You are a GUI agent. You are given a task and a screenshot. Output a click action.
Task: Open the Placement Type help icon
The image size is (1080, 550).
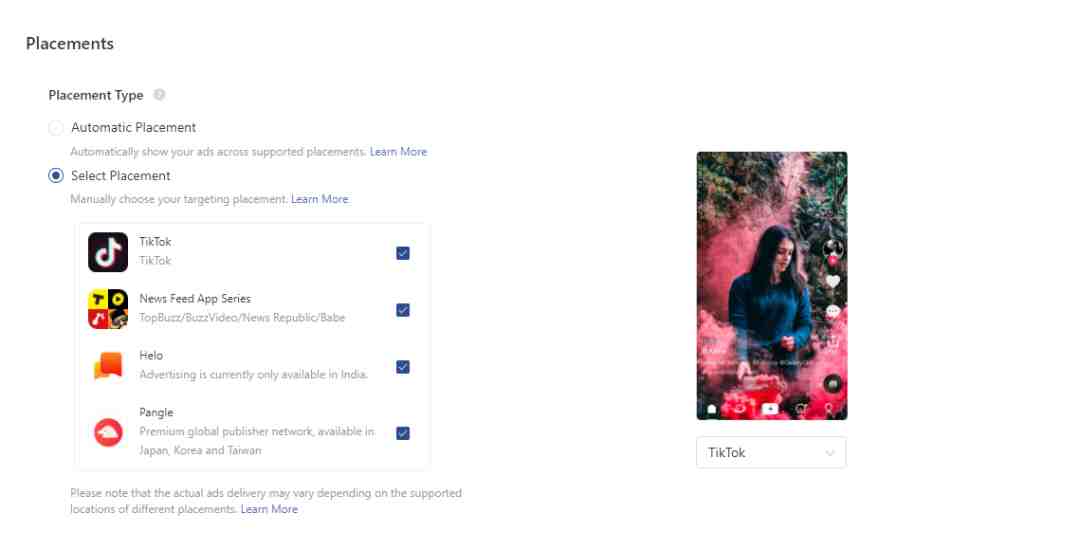159,95
